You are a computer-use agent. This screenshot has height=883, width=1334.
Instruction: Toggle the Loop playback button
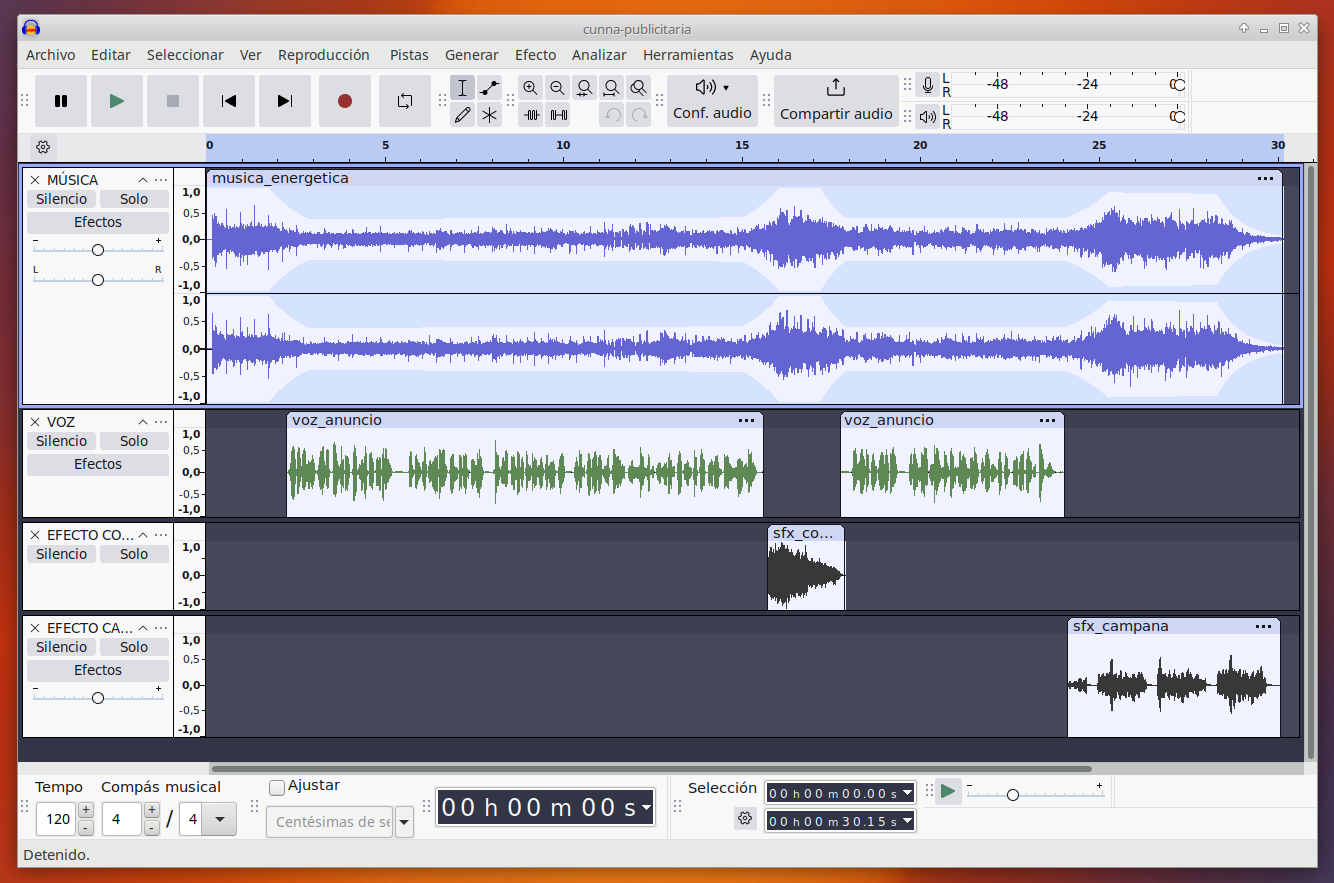point(405,101)
